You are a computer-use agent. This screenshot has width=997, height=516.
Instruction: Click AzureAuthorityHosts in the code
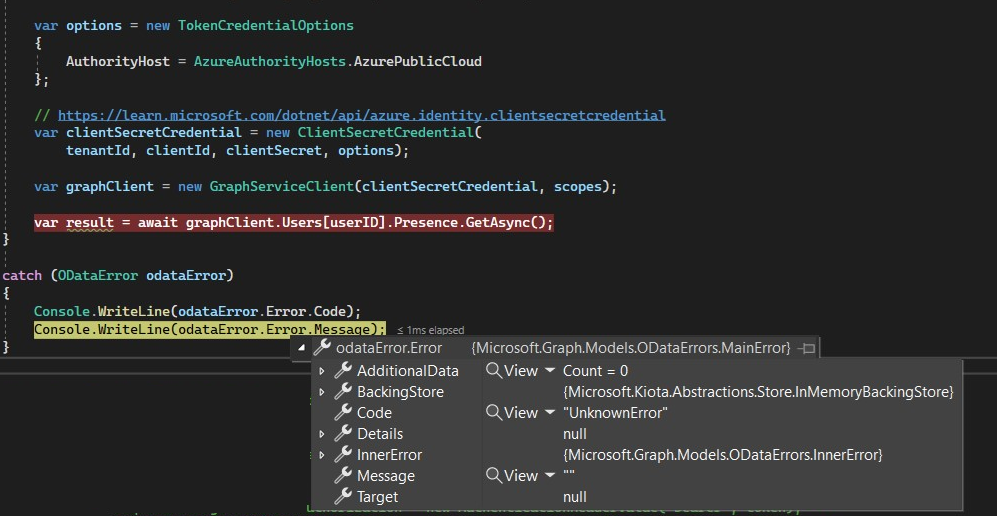[x=270, y=62]
